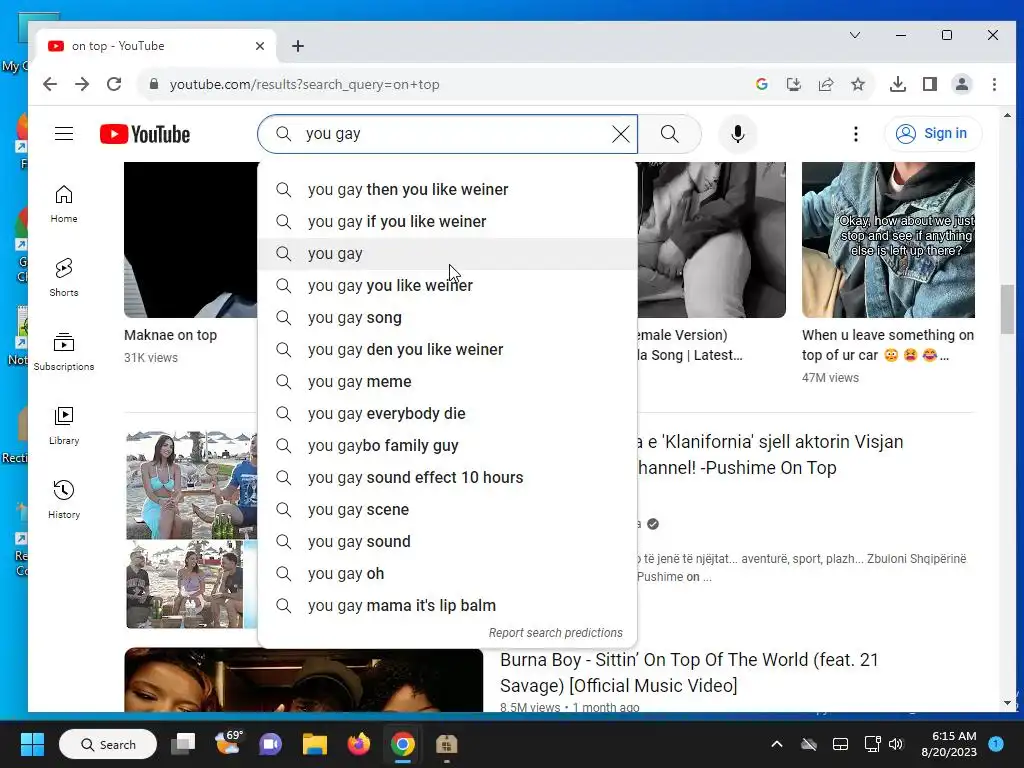
Task: Choose 'you gay mama it's lip balm'
Action: pyautogui.click(x=447, y=605)
